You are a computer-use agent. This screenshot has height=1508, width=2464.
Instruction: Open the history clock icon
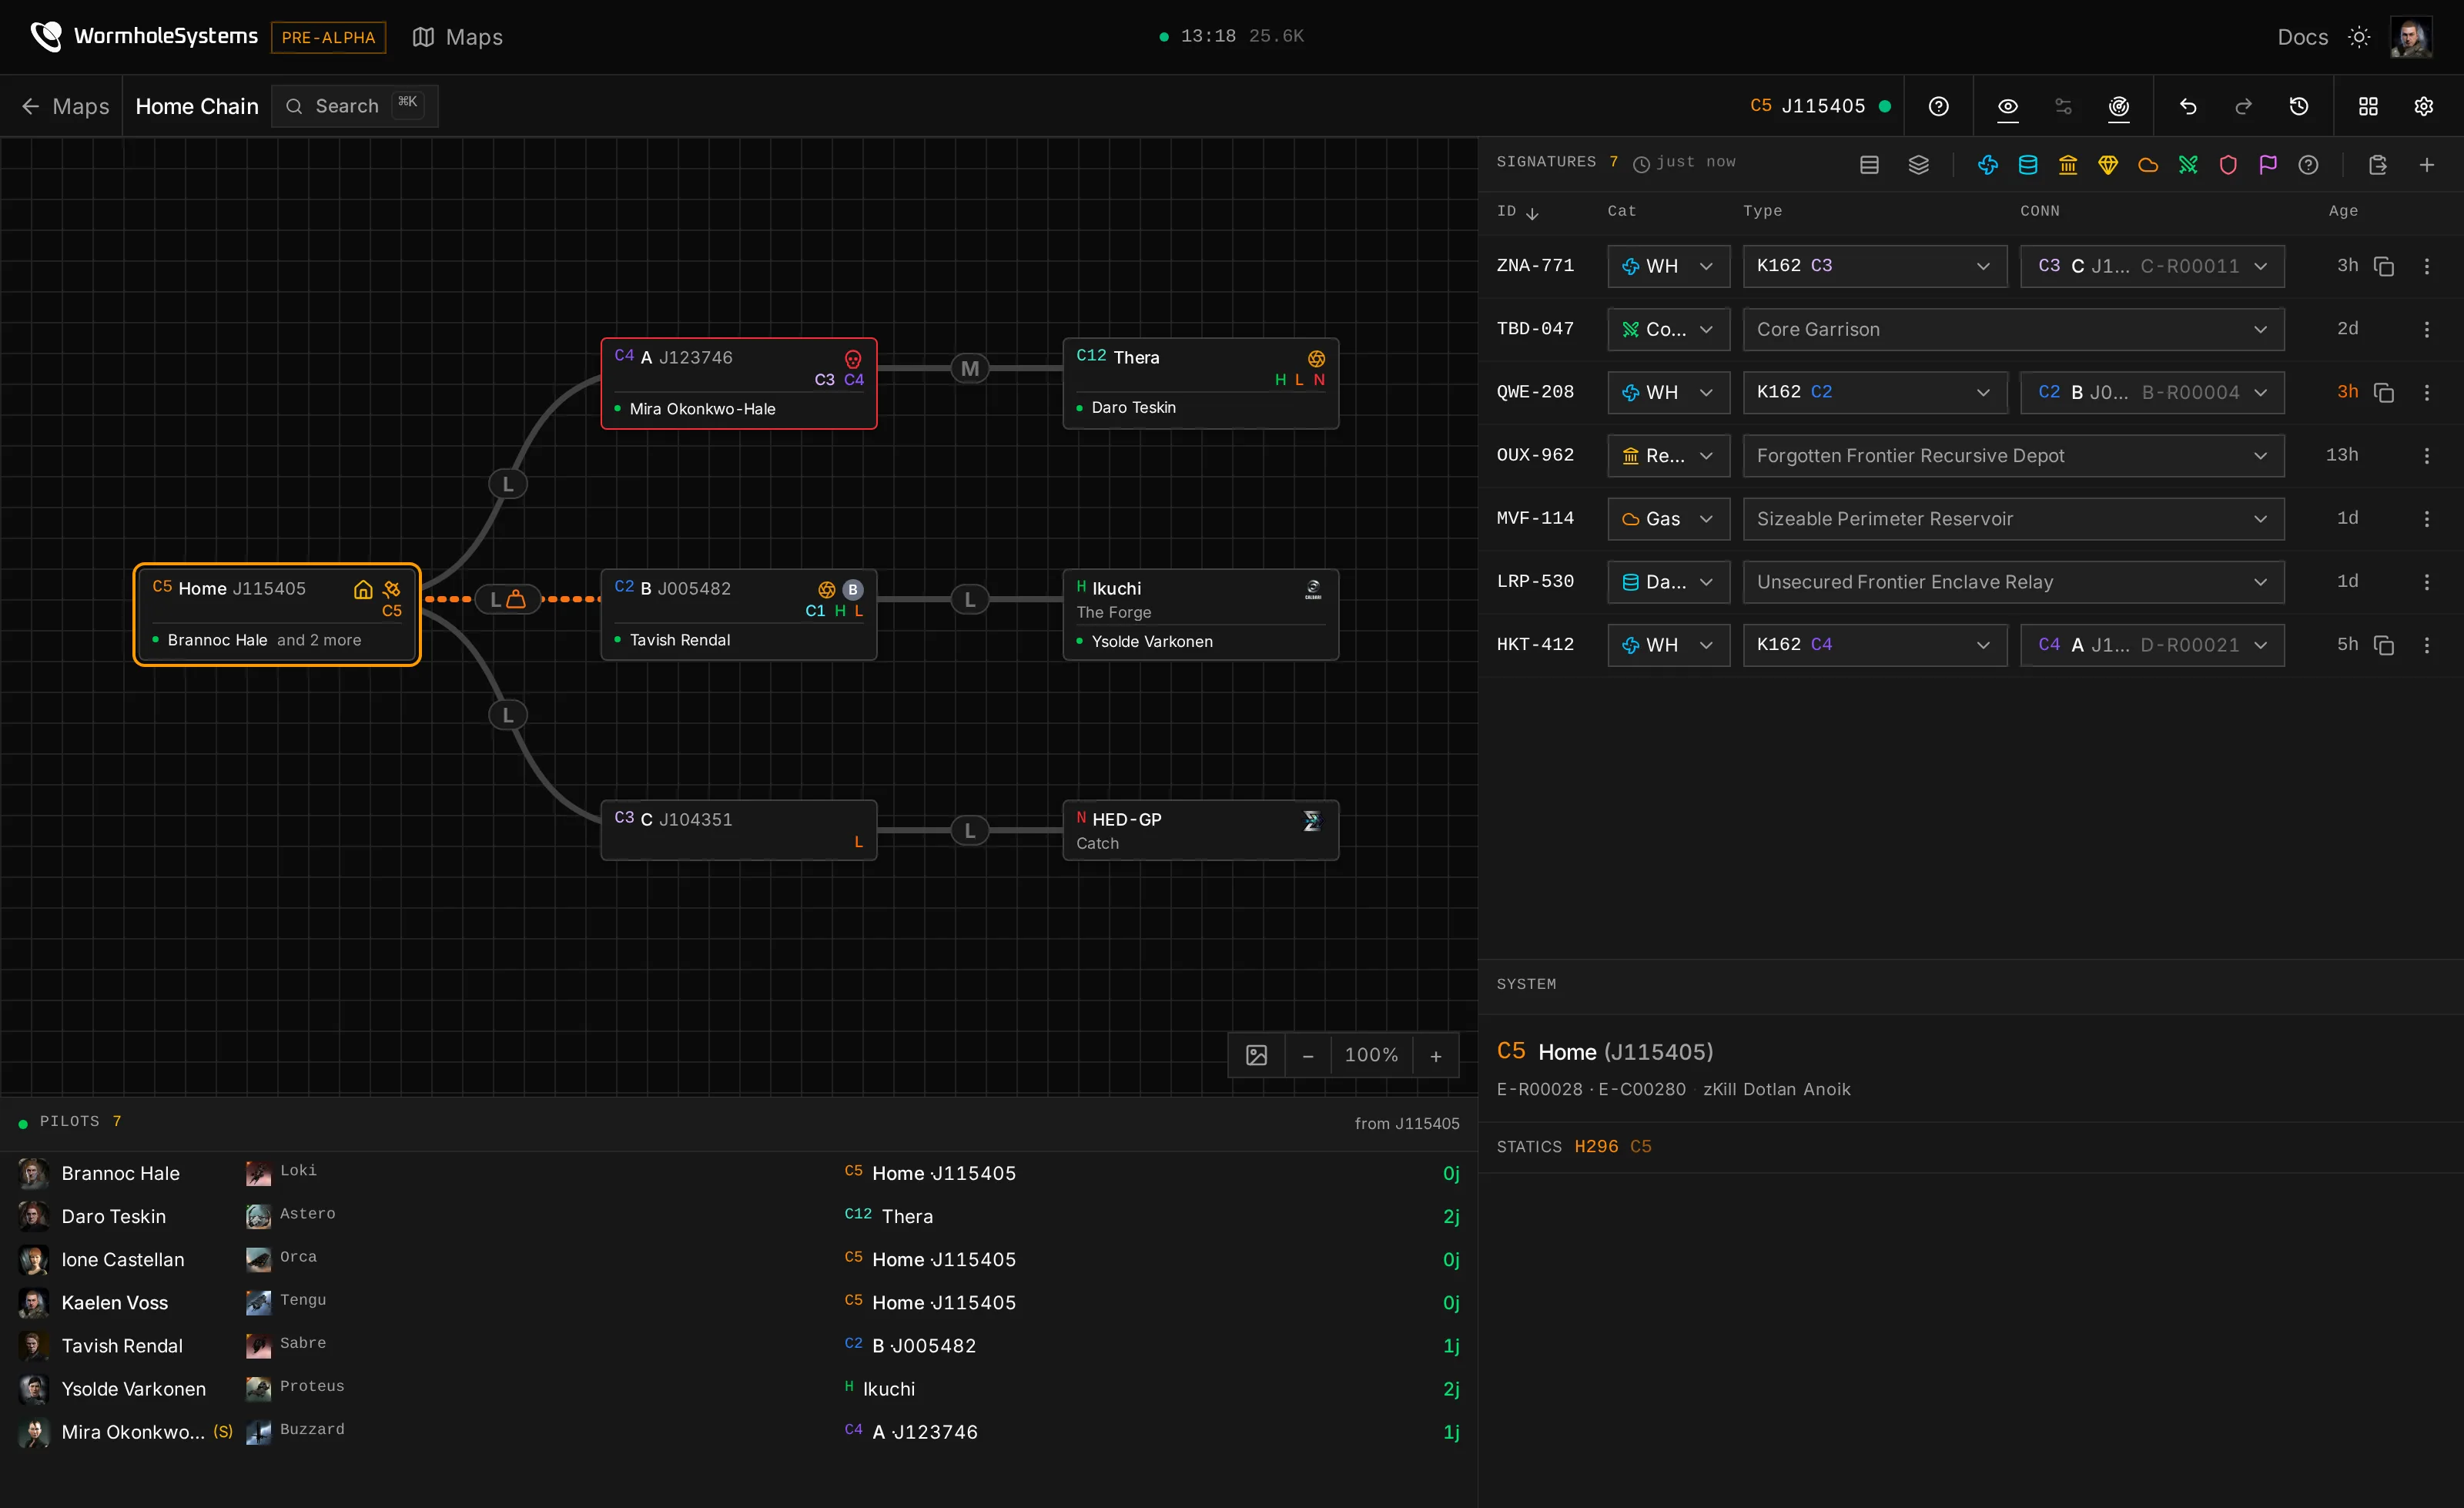pyautogui.click(x=2298, y=106)
